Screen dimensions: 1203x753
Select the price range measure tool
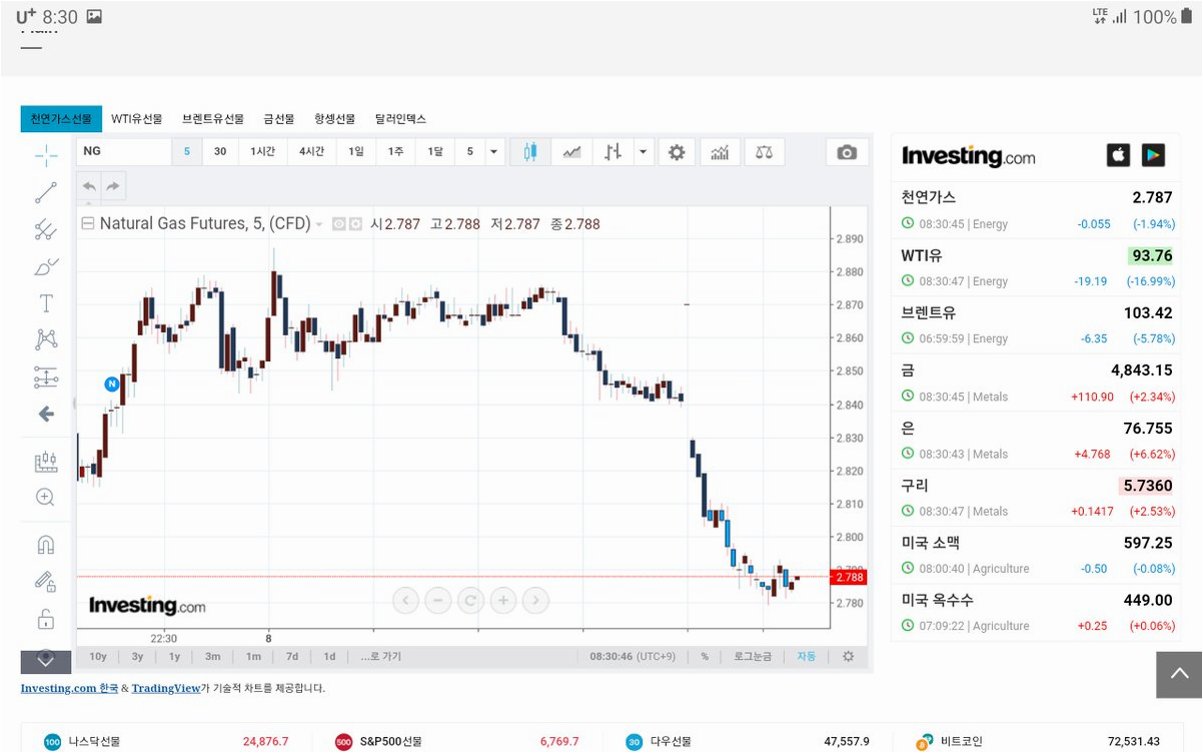pyautogui.click(x=46, y=461)
